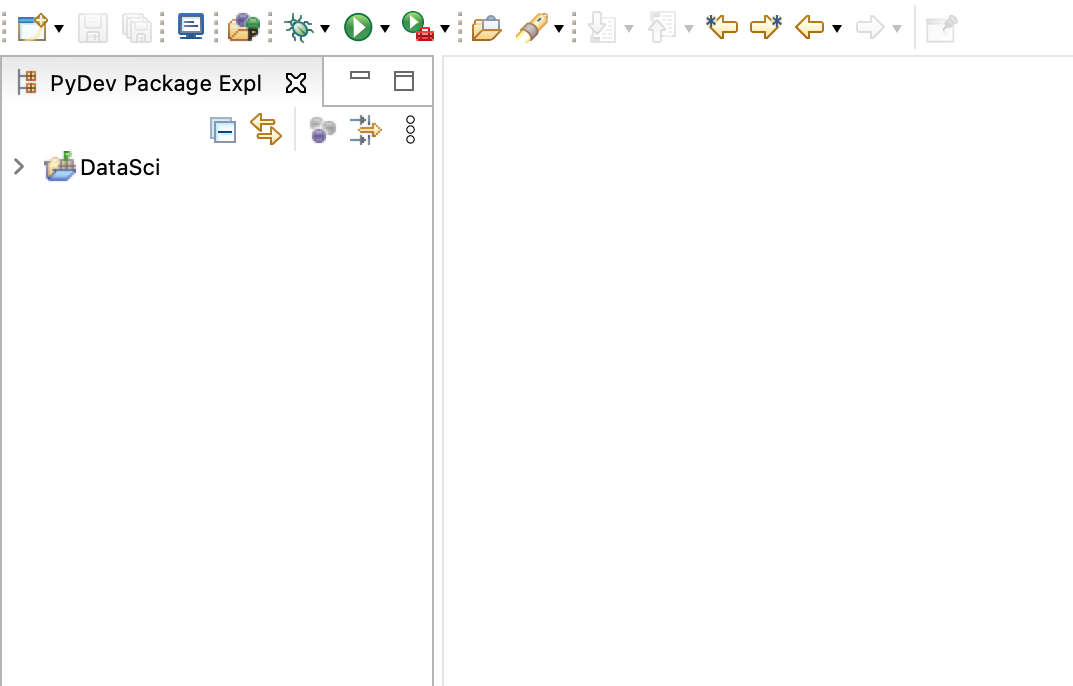This screenshot has width=1073, height=686.
Task: Select the DataSci project
Action: [119, 167]
